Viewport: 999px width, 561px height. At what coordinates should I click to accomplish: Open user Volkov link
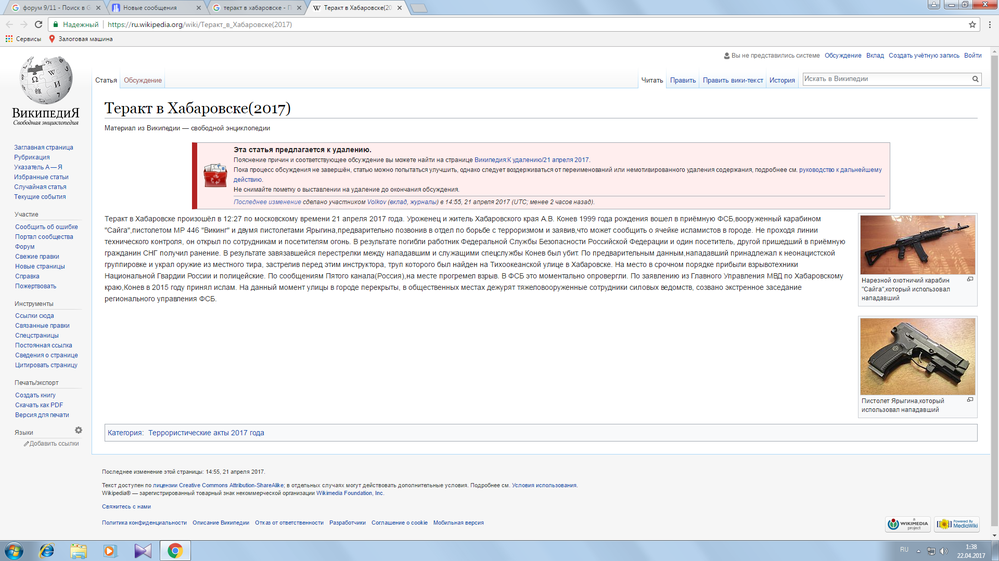(x=376, y=202)
